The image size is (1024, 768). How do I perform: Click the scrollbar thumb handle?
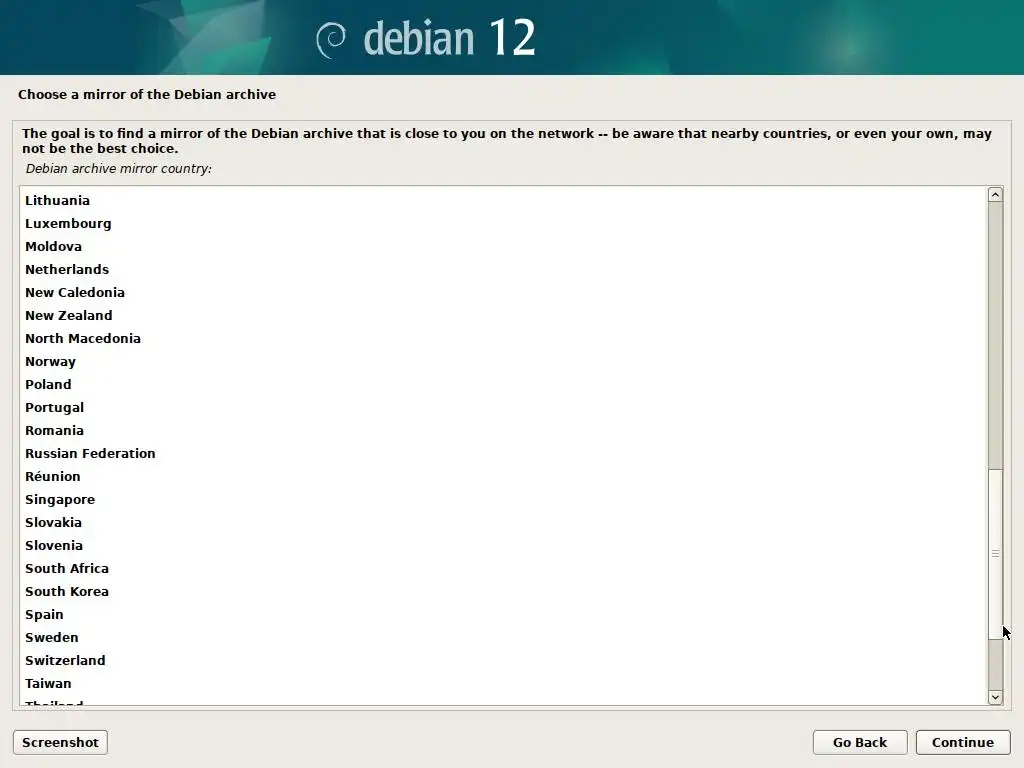tap(995, 554)
